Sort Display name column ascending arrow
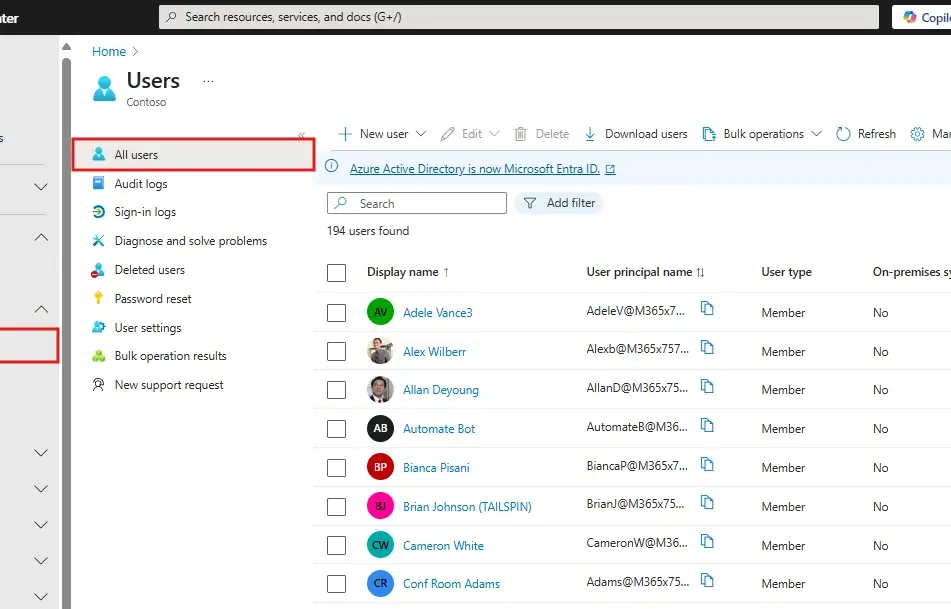The height and width of the screenshot is (609, 951). pos(446,272)
